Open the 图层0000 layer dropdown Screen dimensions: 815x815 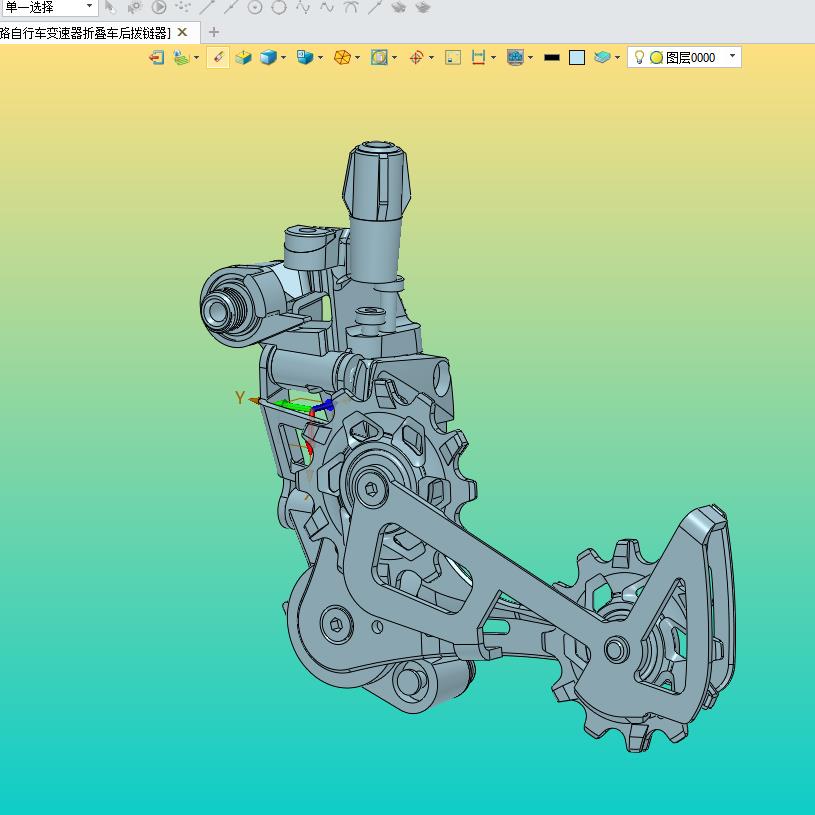point(732,57)
